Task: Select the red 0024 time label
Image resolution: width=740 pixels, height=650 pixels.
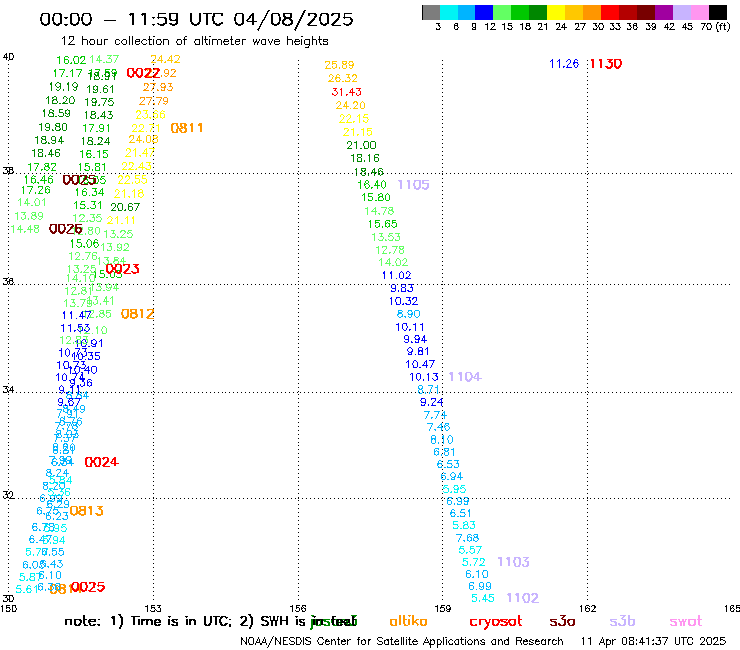Action: point(101,462)
